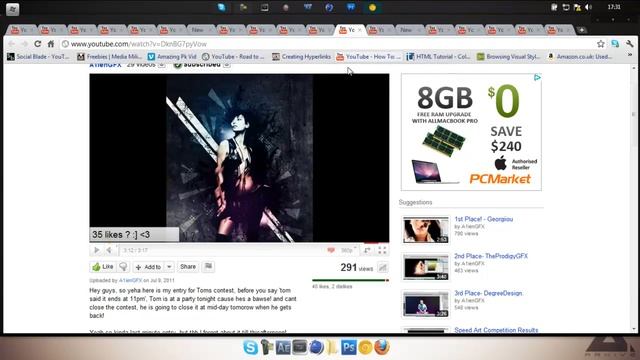Image resolution: width=640 pixels, height=360 pixels.
Task: Open the Social Blade bookmark
Action: coord(38,57)
